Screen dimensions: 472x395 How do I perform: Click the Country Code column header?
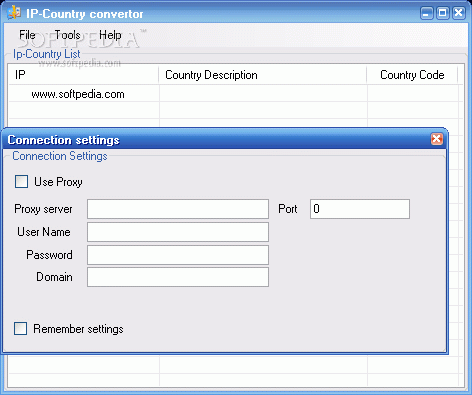pyautogui.click(x=412, y=75)
